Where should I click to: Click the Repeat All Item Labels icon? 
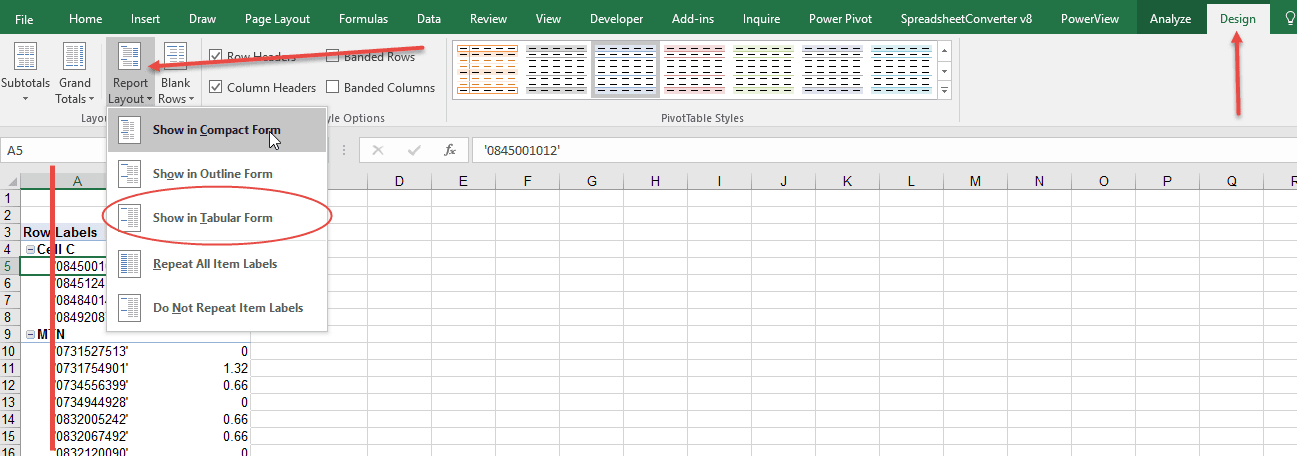pyautogui.click(x=130, y=264)
